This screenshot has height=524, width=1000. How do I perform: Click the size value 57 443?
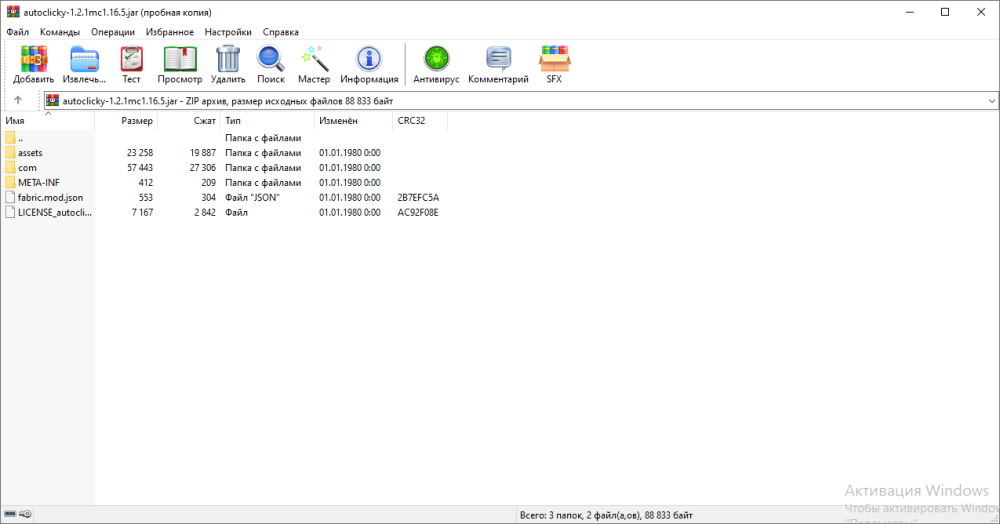140,168
